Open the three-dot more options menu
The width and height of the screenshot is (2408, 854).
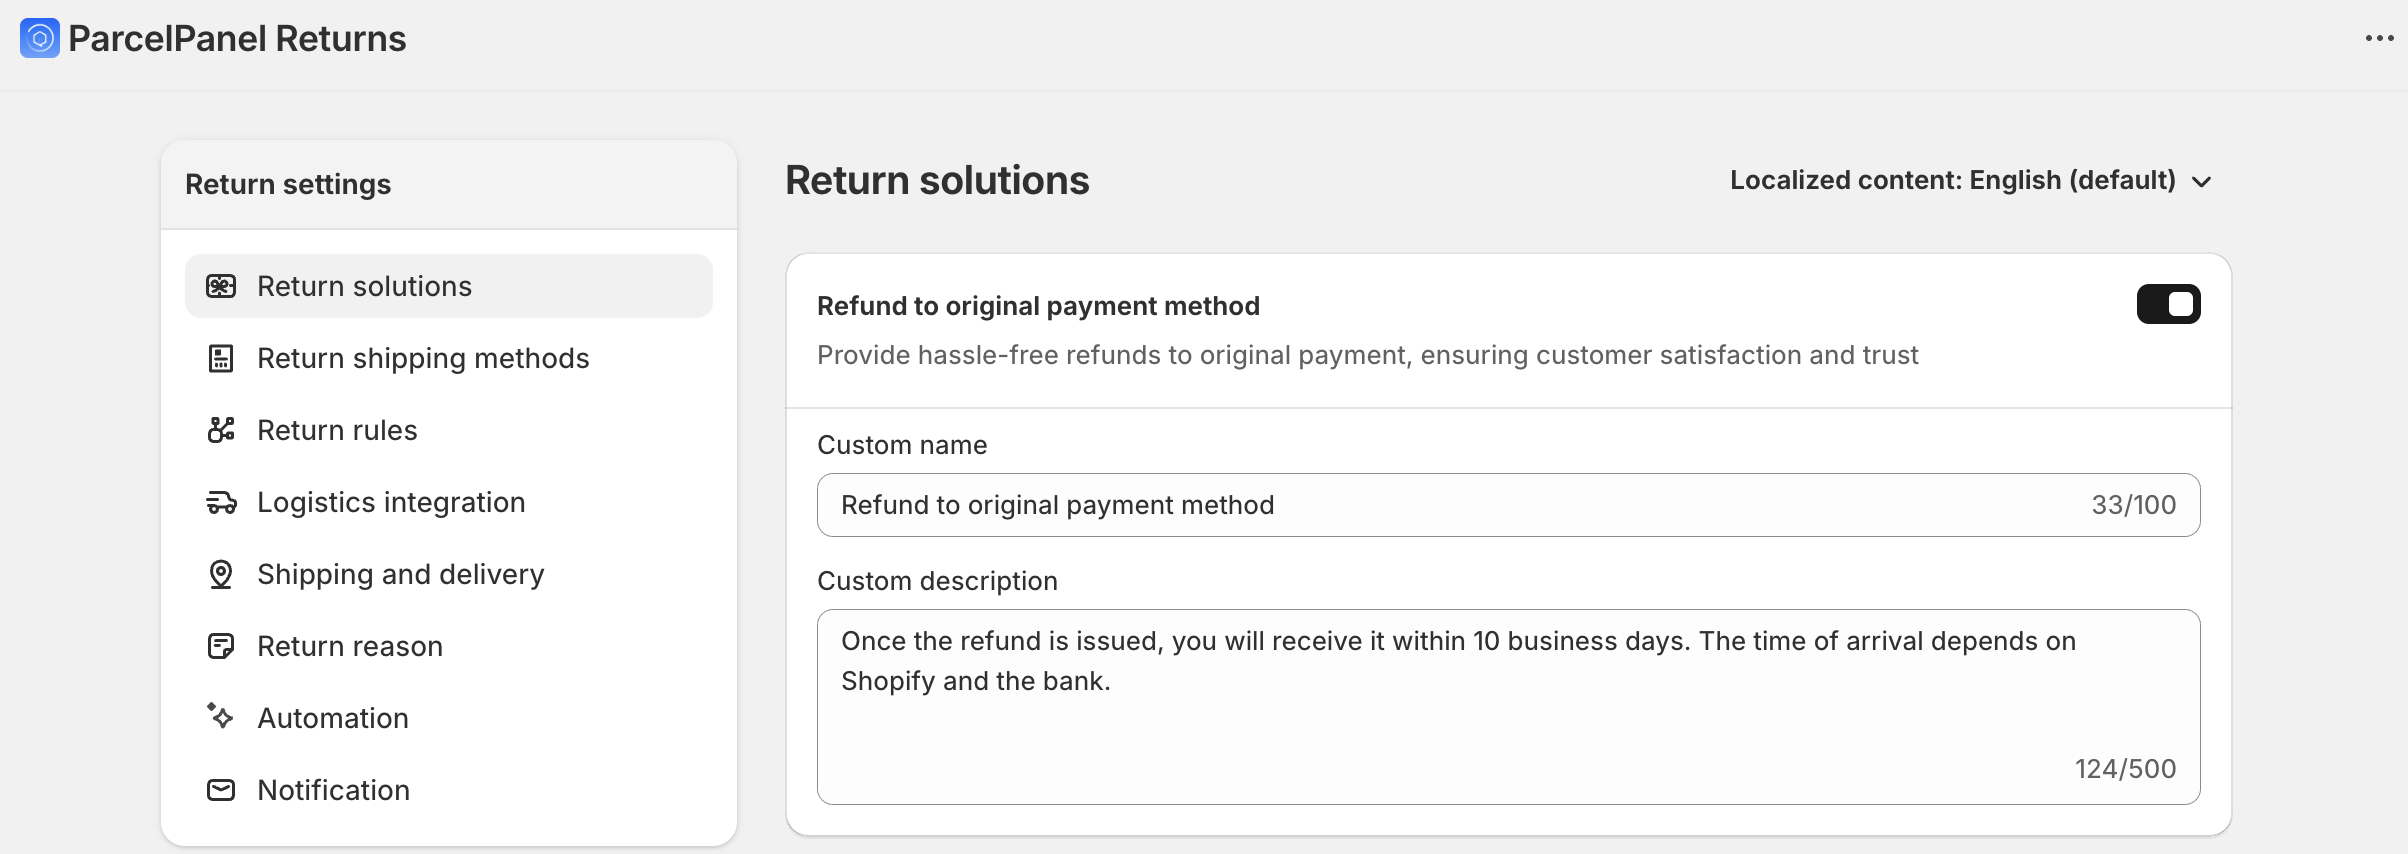pyautogui.click(x=2379, y=39)
